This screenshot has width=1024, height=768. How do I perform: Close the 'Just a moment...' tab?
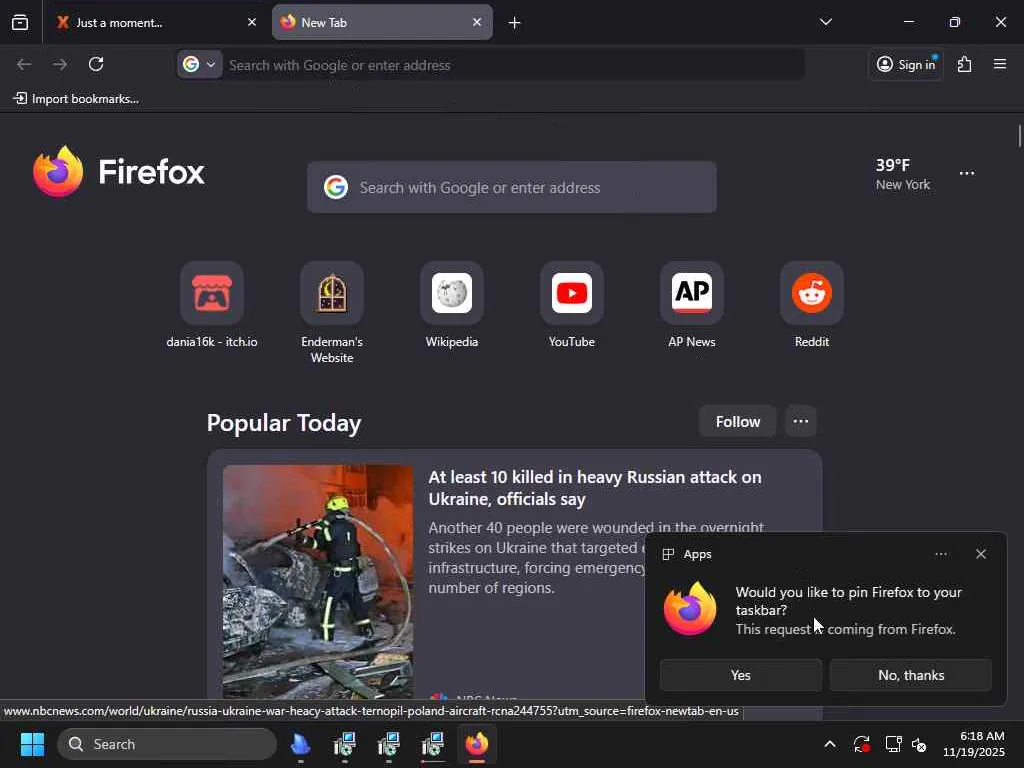click(x=252, y=22)
